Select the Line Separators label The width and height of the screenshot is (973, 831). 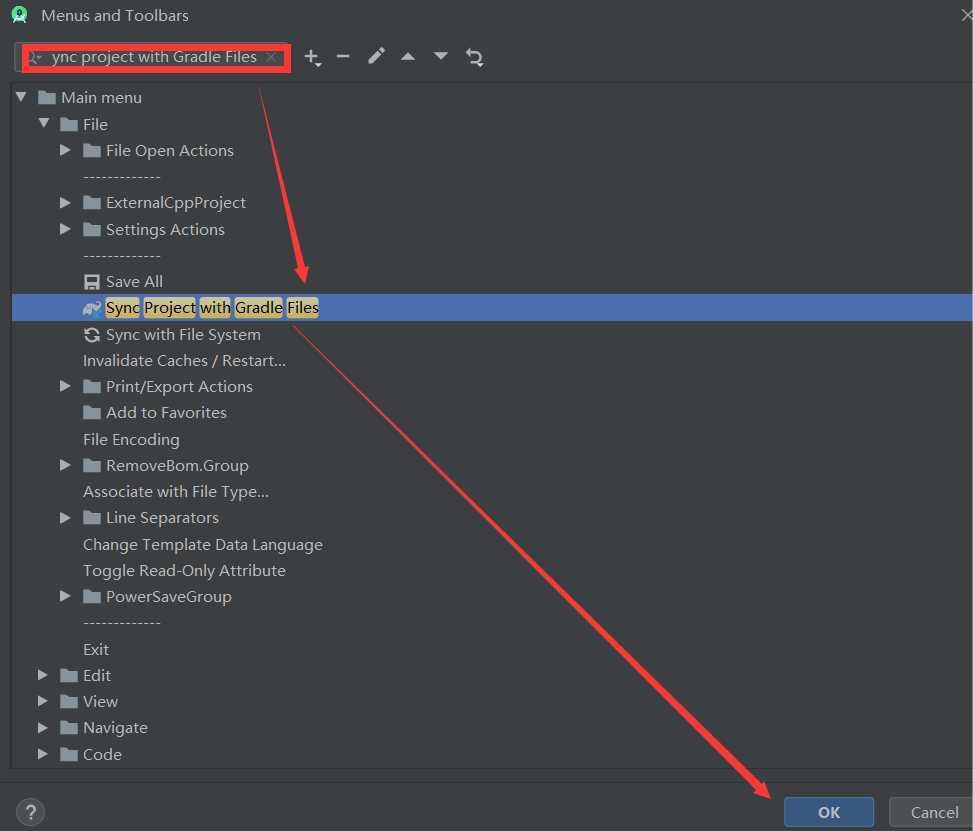tap(162, 518)
